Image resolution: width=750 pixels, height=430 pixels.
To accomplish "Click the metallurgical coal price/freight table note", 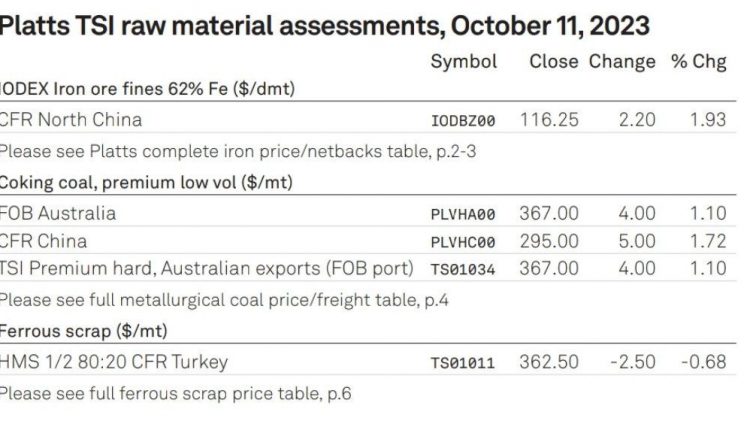I will click(224, 300).
